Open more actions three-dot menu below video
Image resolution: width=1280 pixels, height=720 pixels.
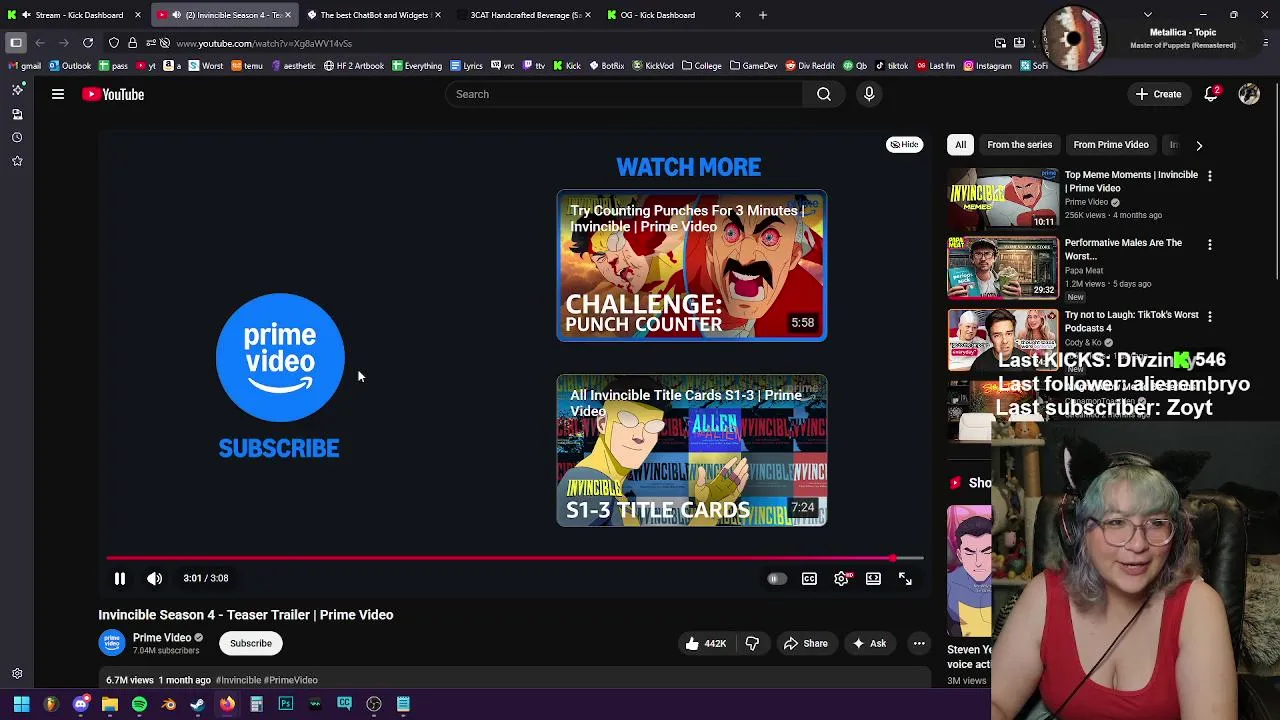pos(919,644)
